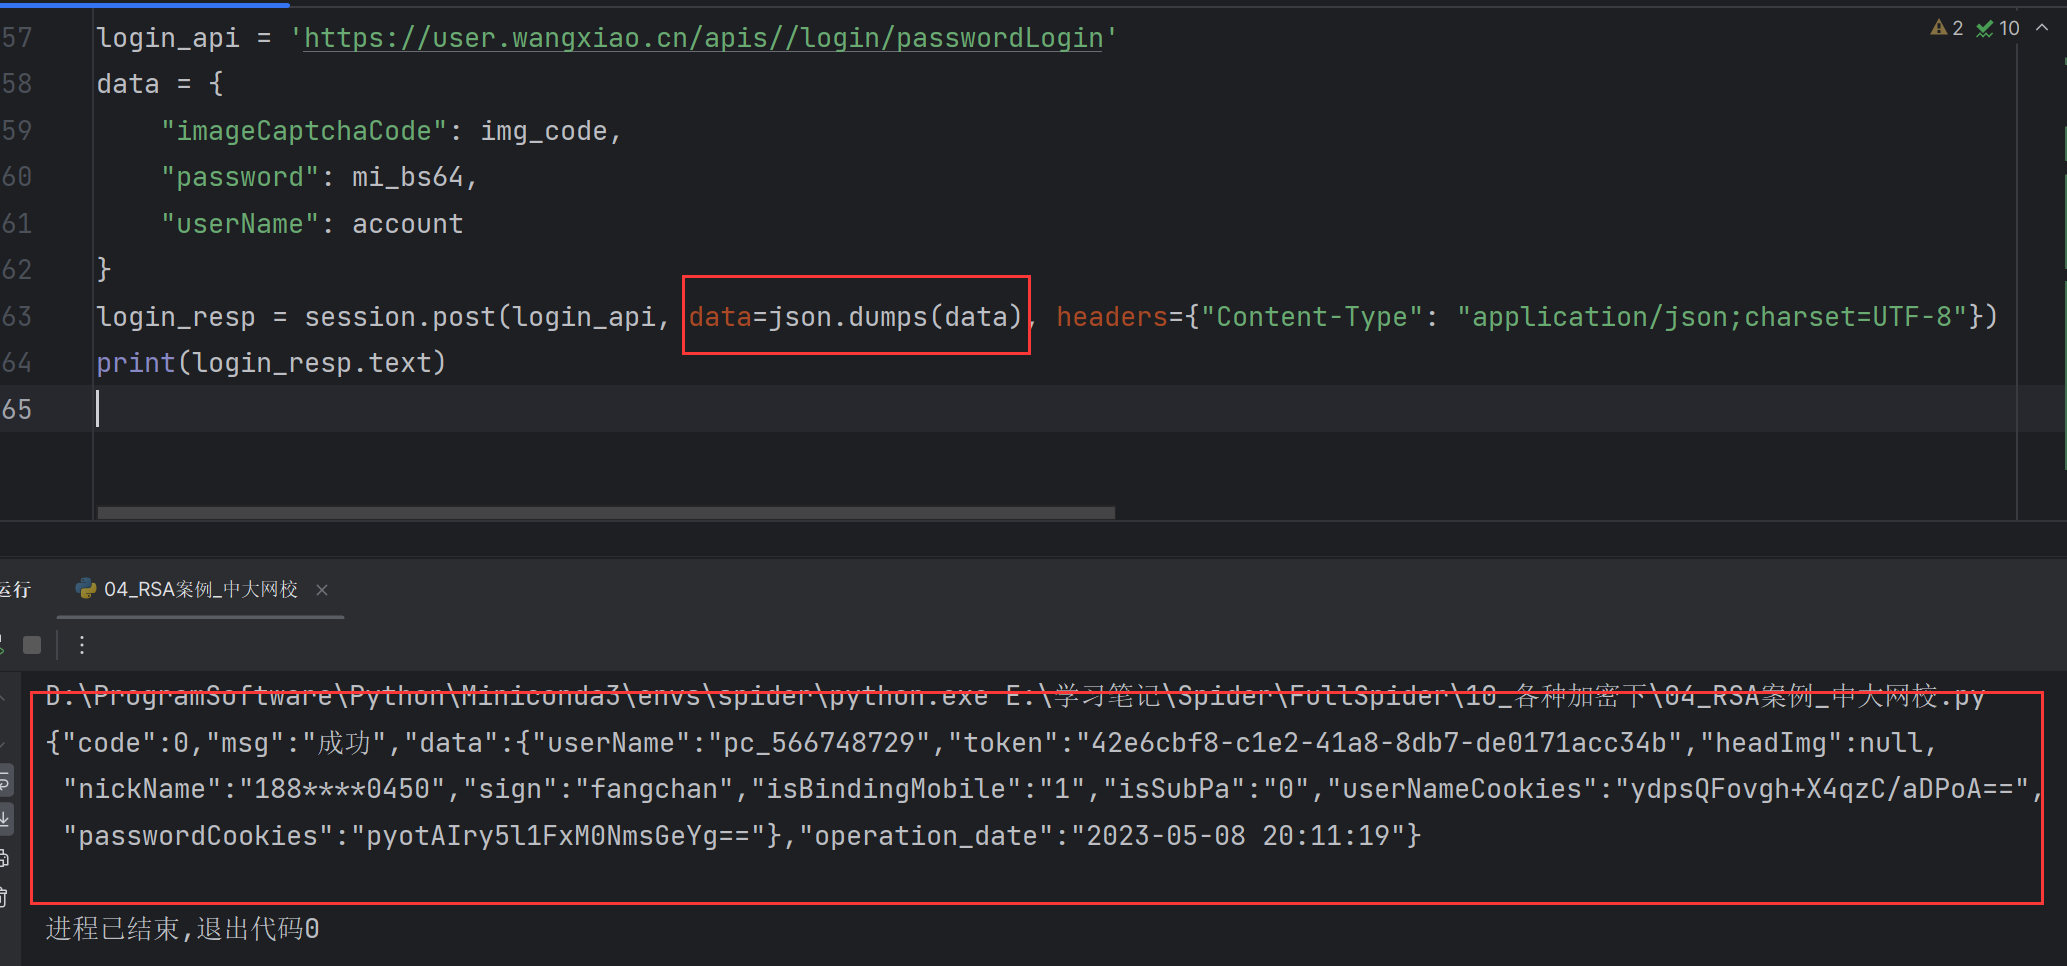Collapse inspections widget via the up chevron
This screenshot has height=966, width=2067.
(2042, 28)
